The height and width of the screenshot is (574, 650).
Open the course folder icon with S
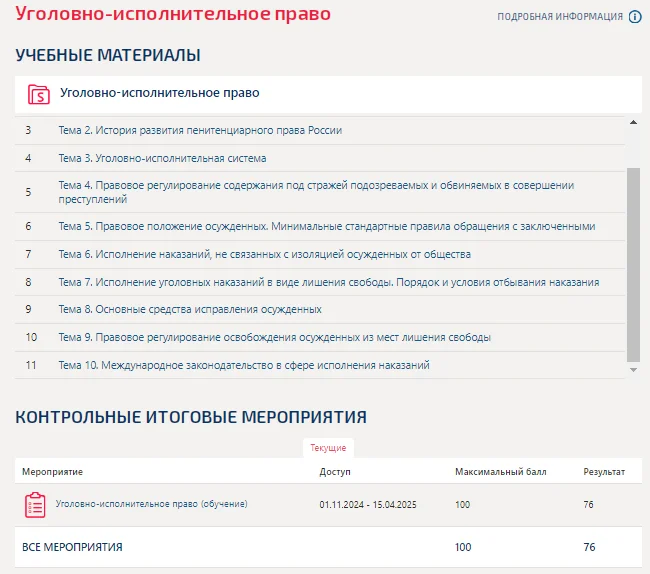click(x=39, y=94)
